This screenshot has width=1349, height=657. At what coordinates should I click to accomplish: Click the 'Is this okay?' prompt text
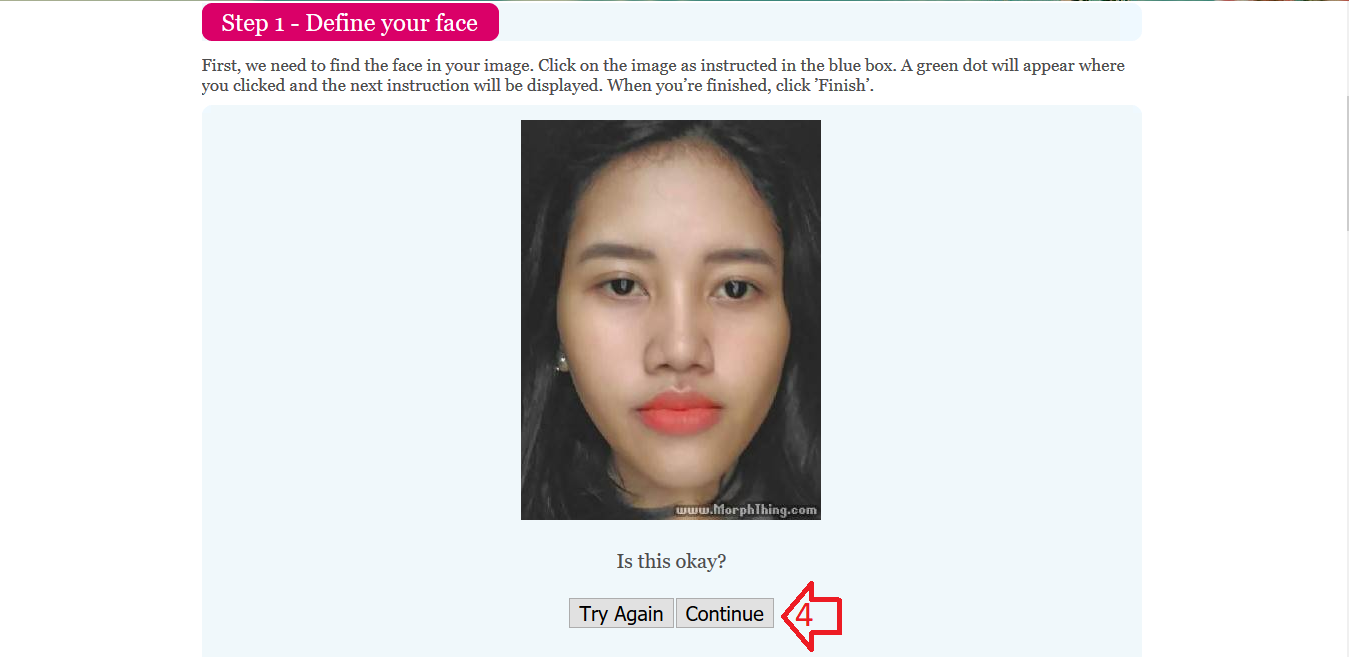[672, 561]
